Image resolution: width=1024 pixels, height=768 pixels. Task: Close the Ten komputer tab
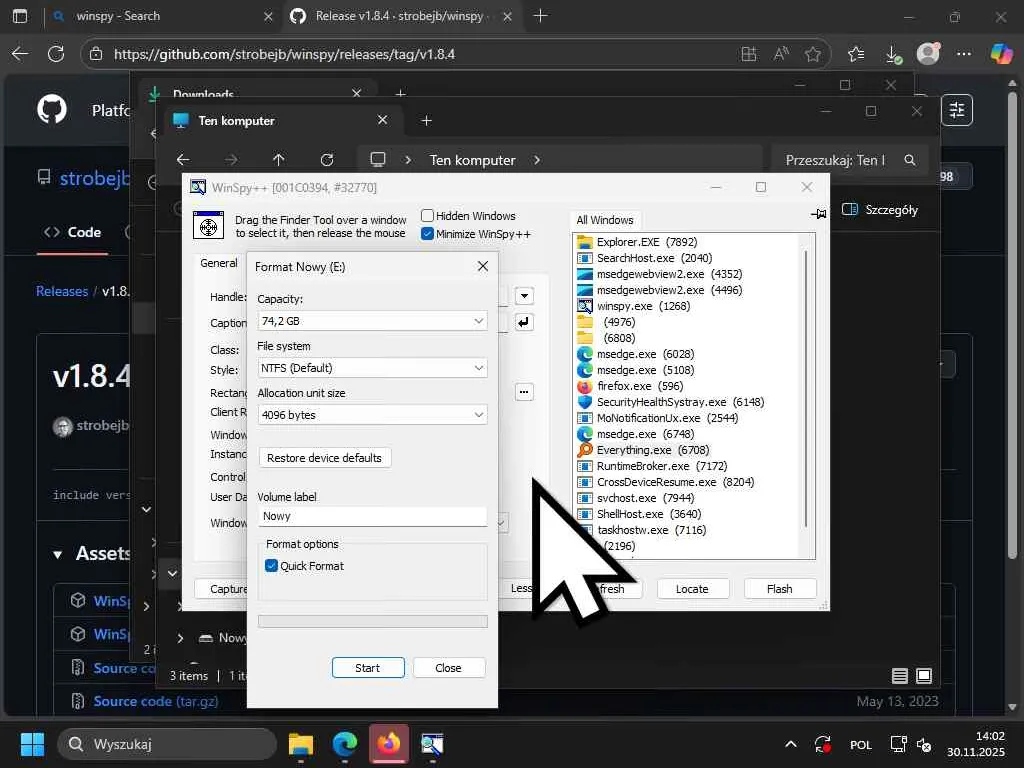tap(383, 120)
